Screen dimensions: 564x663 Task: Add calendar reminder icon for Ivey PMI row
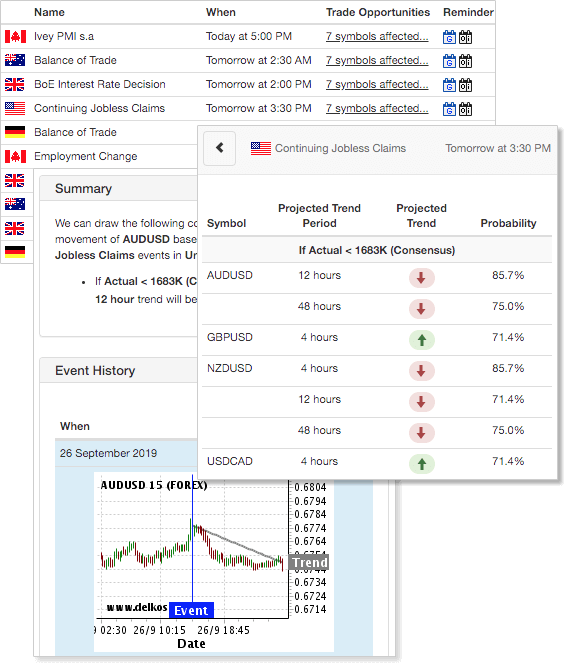465,37
